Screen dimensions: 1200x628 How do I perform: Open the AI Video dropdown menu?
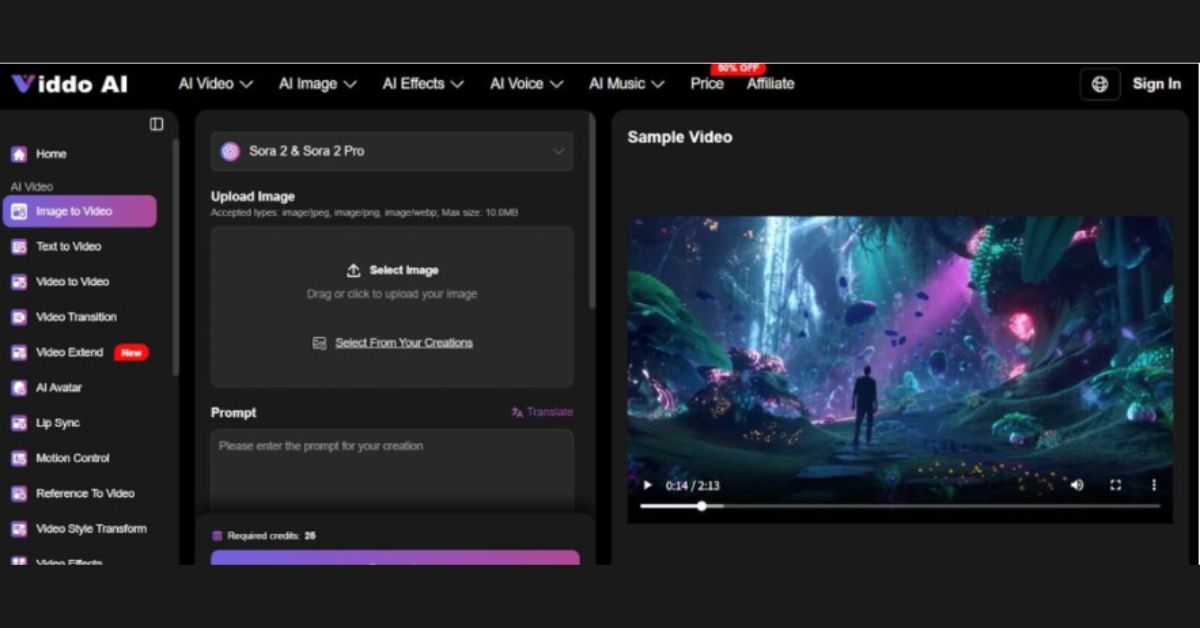215,84
